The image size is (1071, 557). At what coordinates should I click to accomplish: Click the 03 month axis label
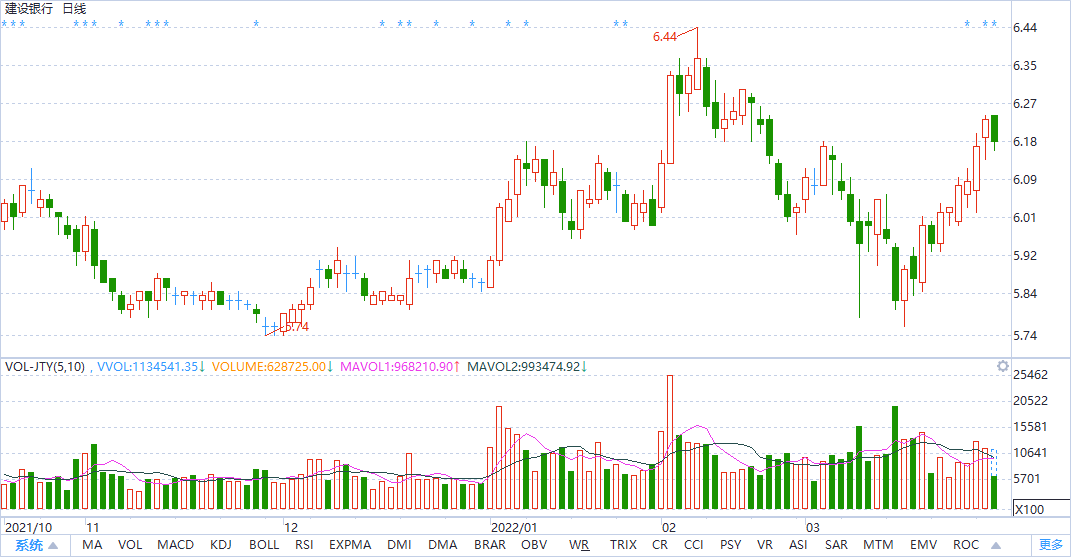click(x=812, y=527)
